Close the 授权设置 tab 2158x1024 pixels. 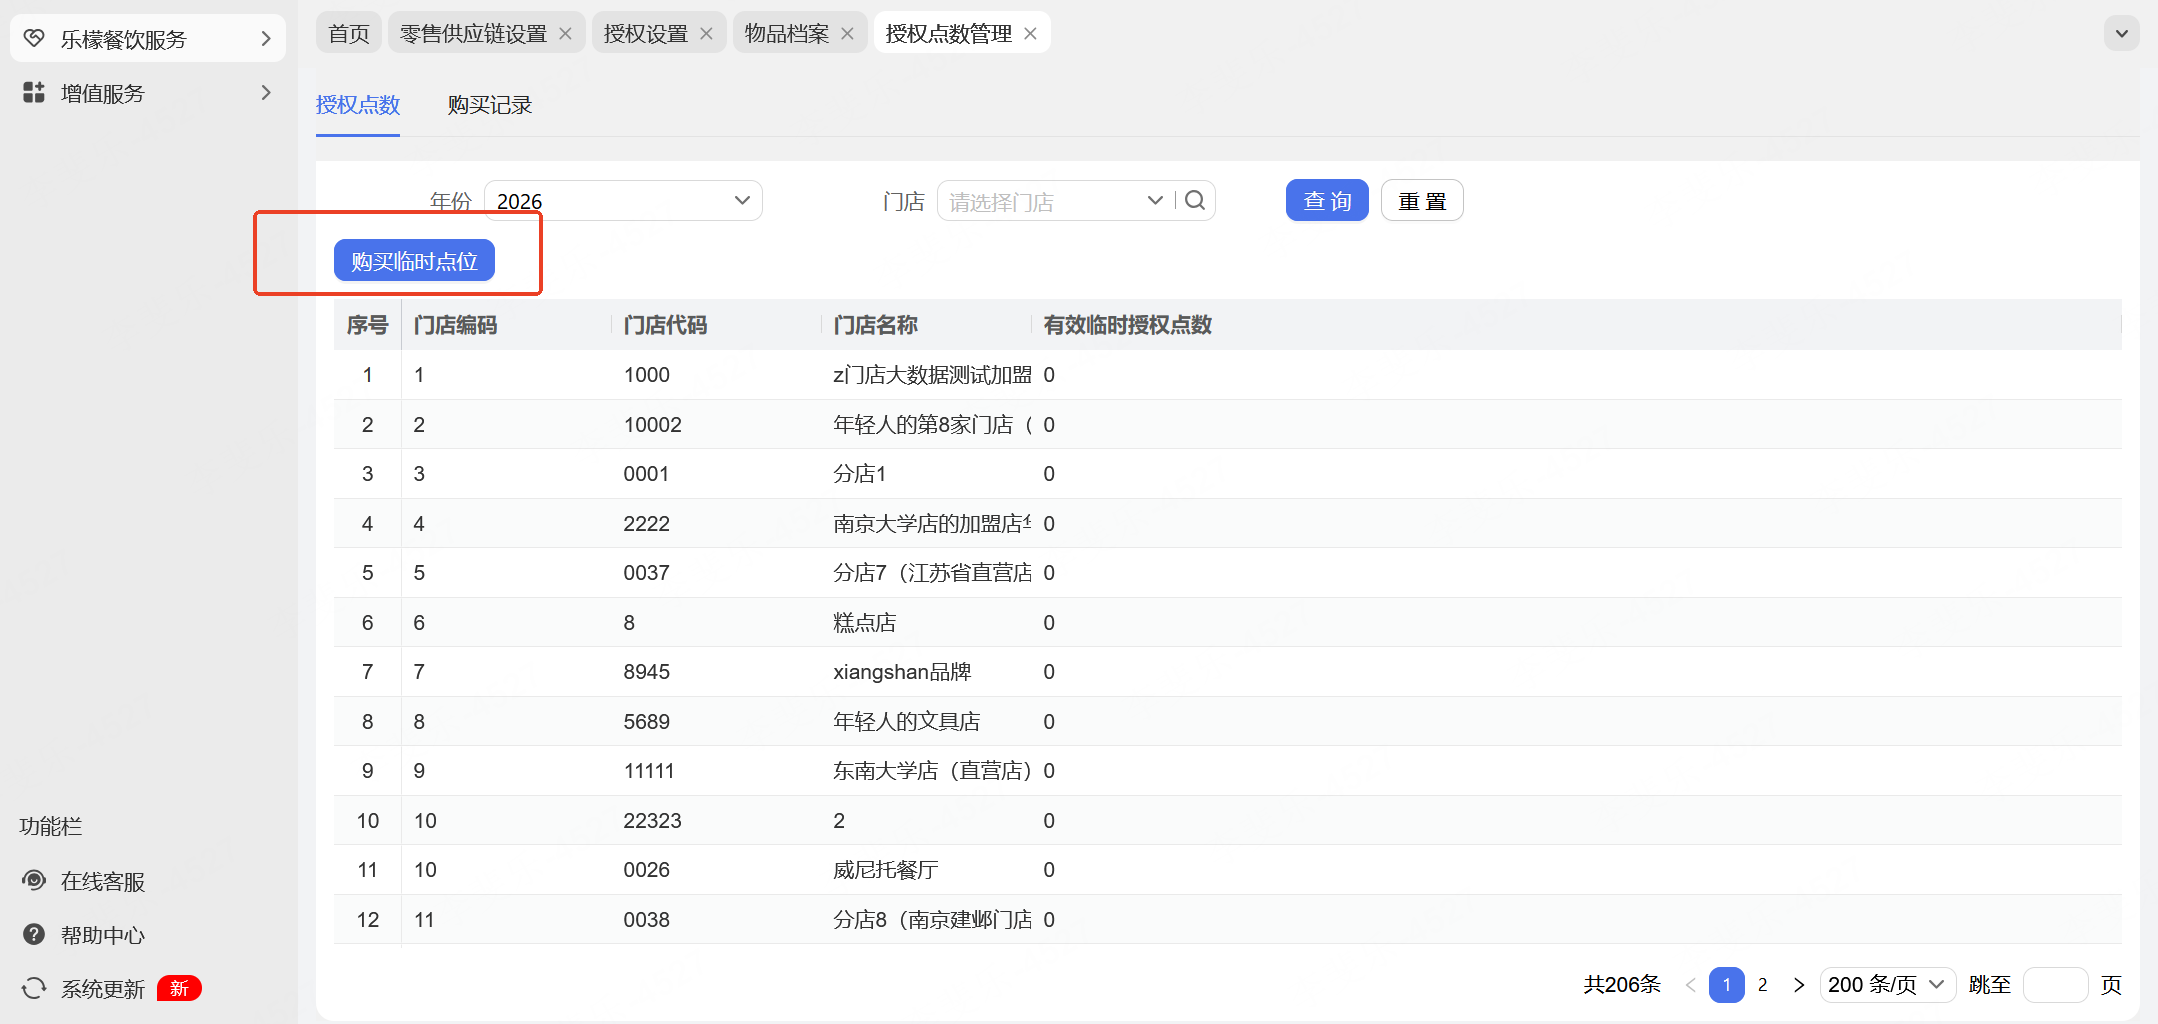[x=706, y=34]
